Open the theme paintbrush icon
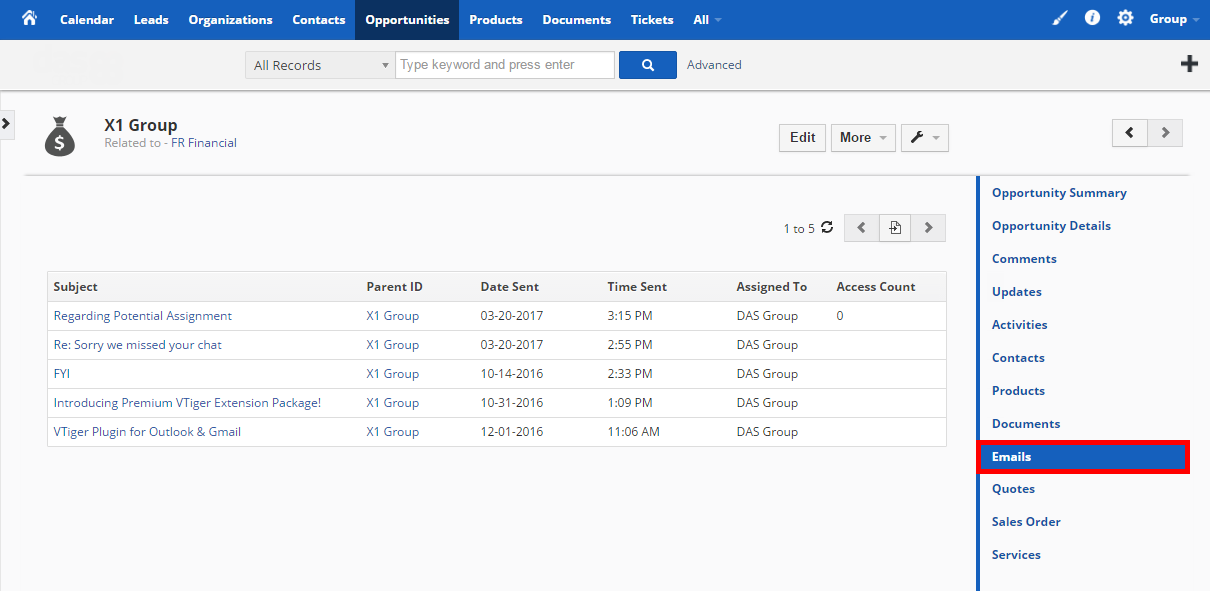1210x591 pixels. click(1061, 19)
